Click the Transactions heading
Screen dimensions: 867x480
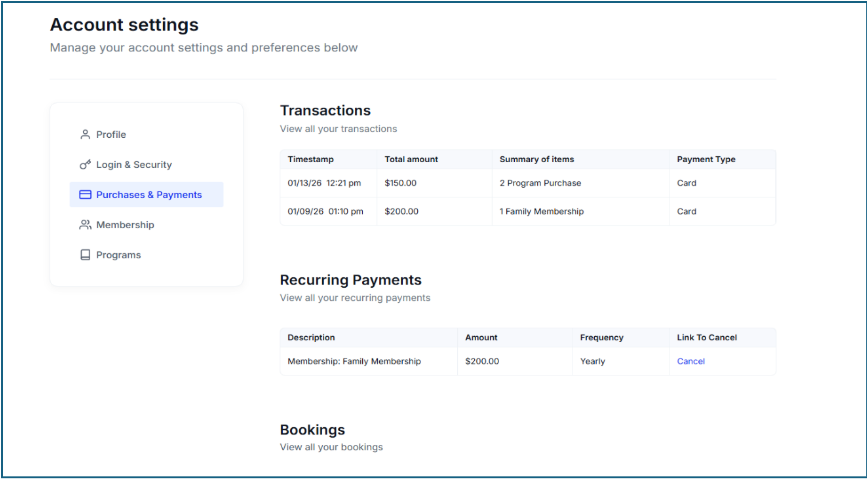[x=325, y=110]
